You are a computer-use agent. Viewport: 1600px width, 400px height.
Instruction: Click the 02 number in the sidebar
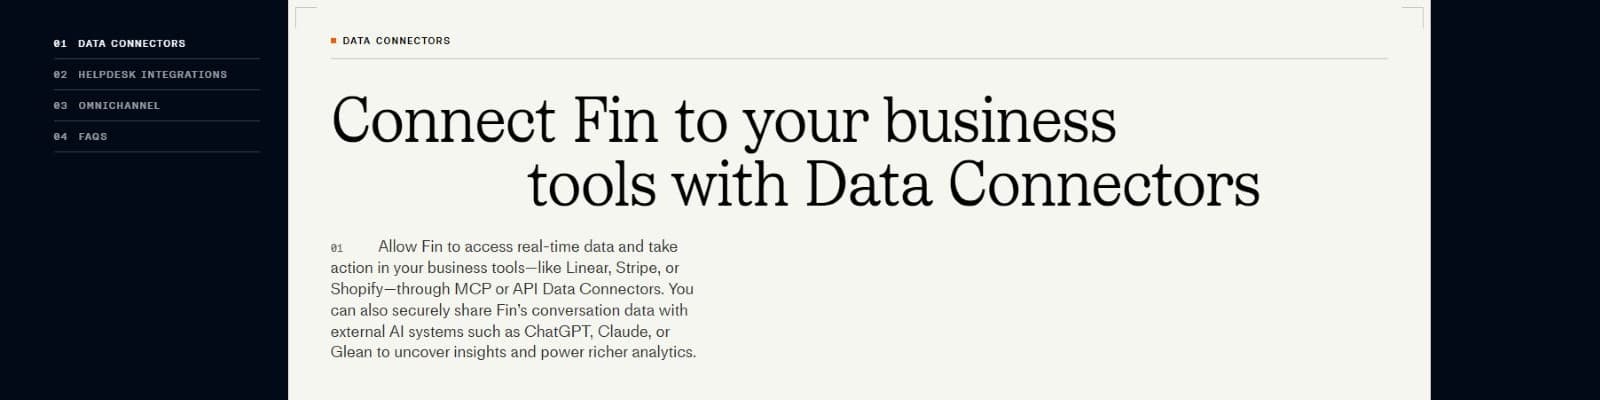tap(60, 75)
